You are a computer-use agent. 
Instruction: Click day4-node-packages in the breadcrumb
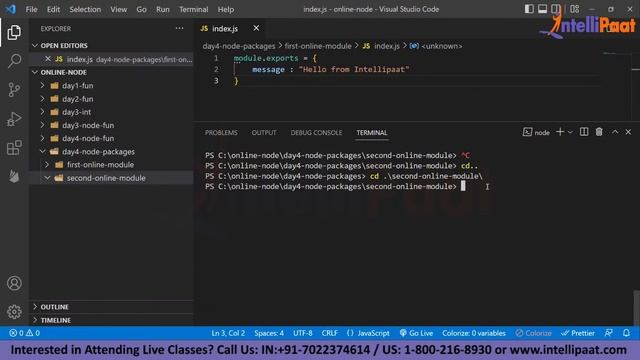pyautogui.click(x=239, y=46)
